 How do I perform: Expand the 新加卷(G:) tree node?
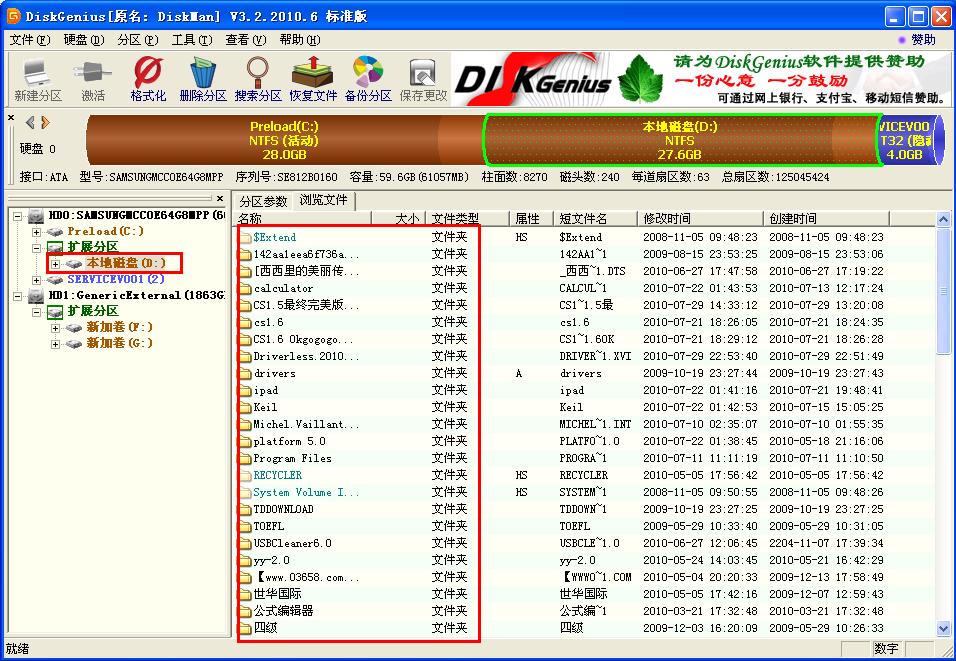(x=55, y=343)
